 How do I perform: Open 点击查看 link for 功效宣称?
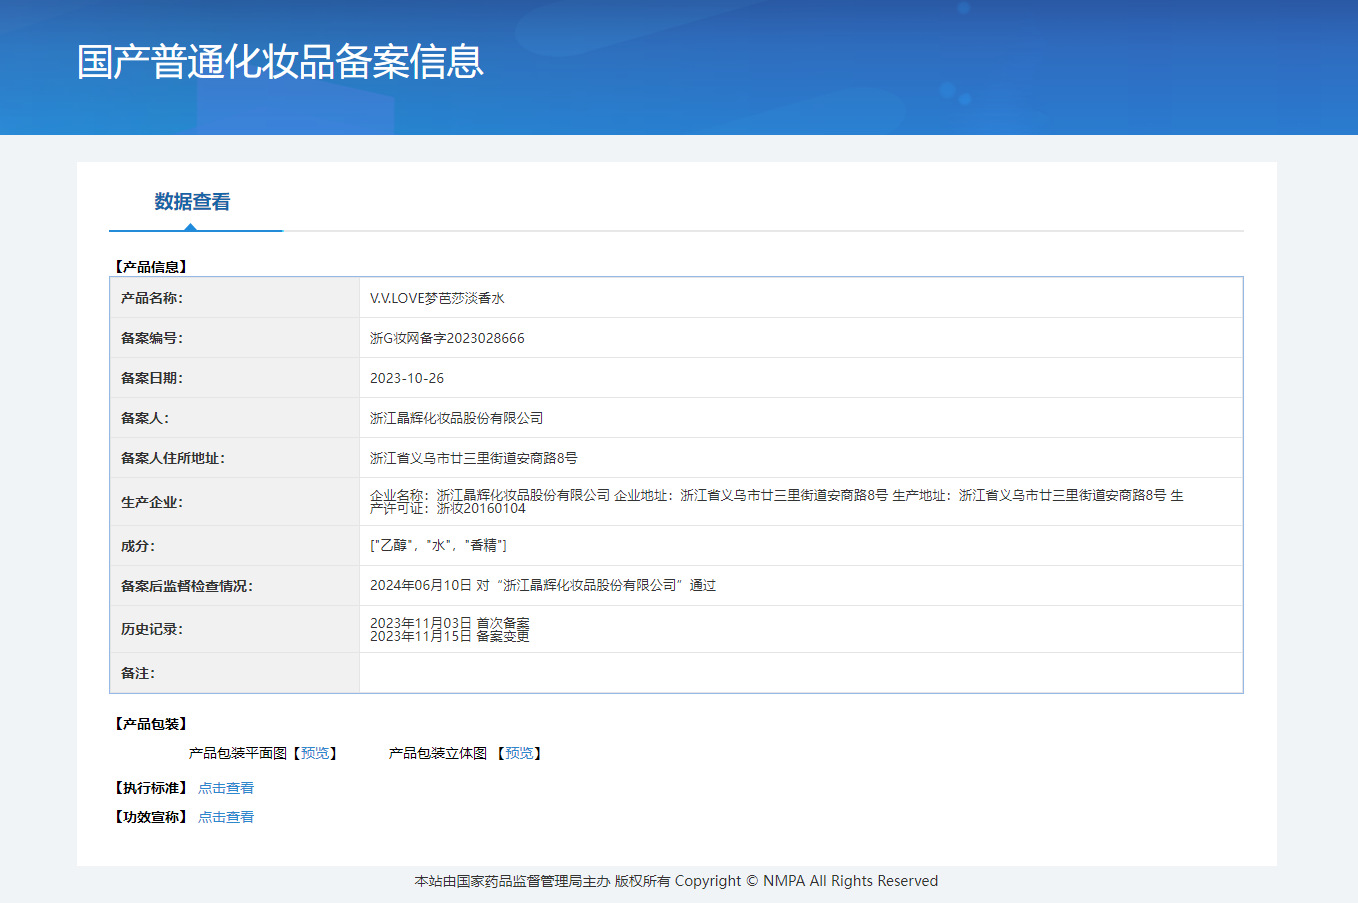[x=226, y=817]
